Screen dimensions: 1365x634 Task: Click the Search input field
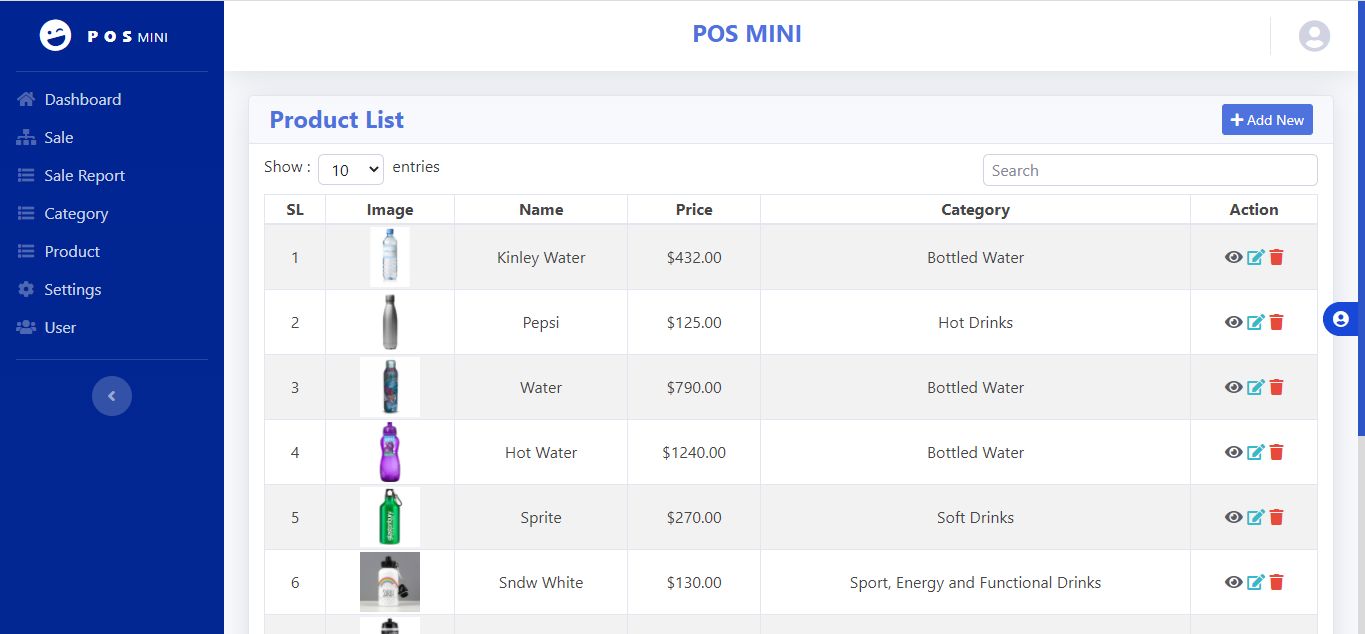coord(1150,170)
